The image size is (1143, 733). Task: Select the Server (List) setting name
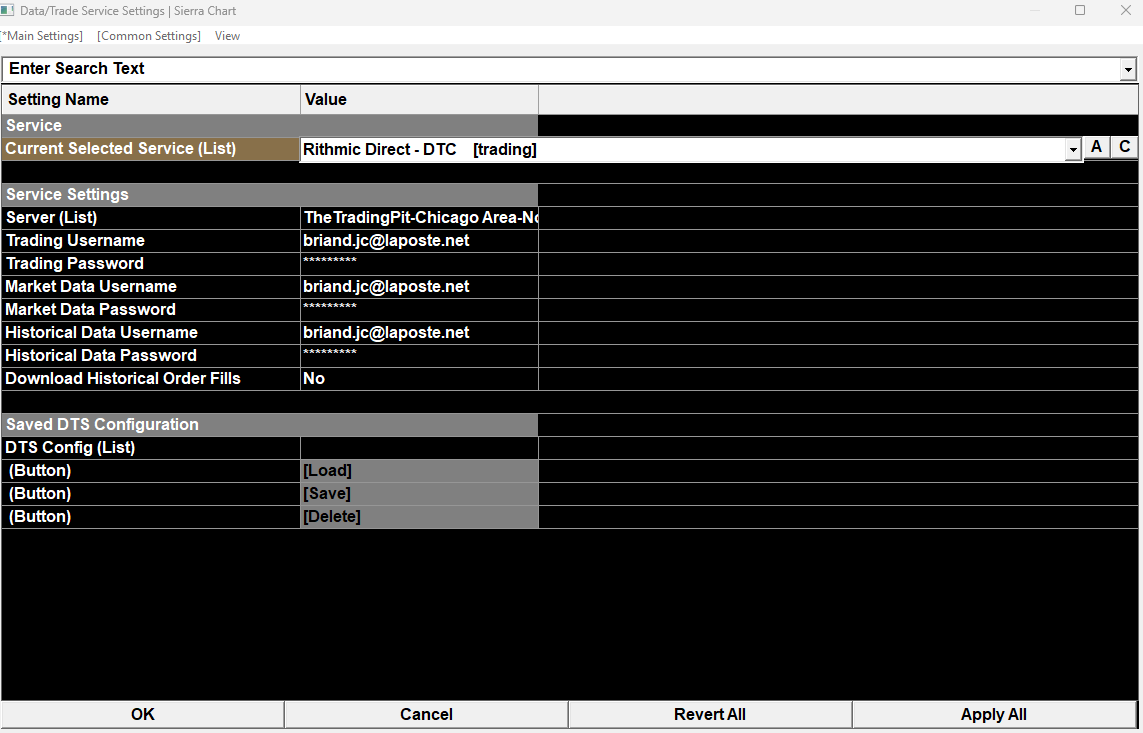coord(151,218)
